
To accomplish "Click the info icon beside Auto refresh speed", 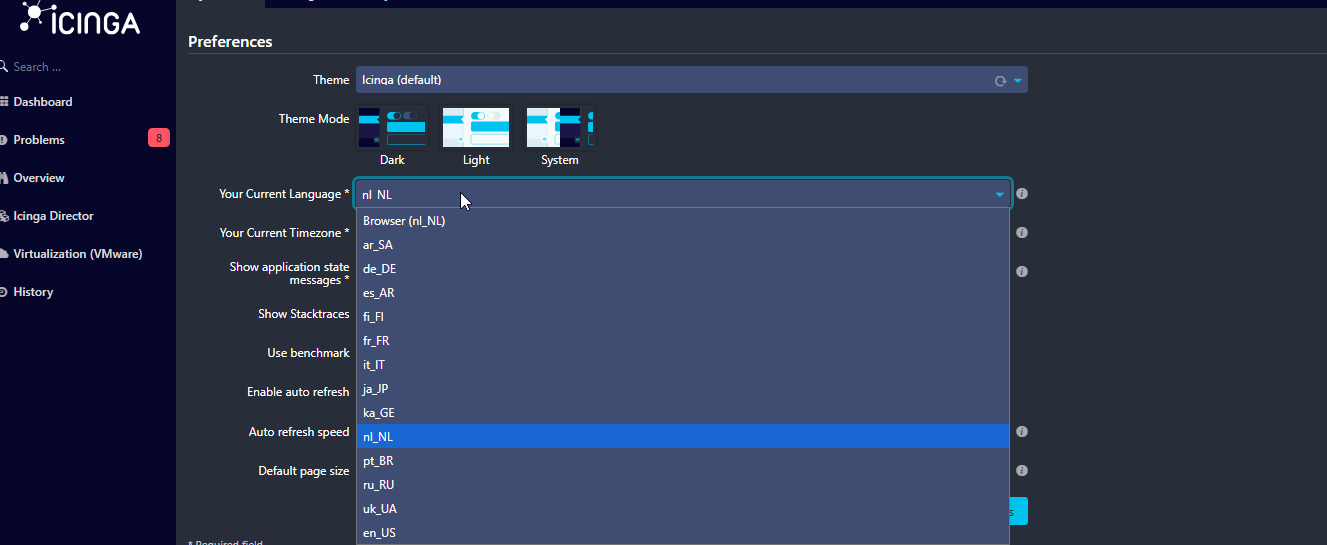I will pyautogui.click(x=1022, y=432).
